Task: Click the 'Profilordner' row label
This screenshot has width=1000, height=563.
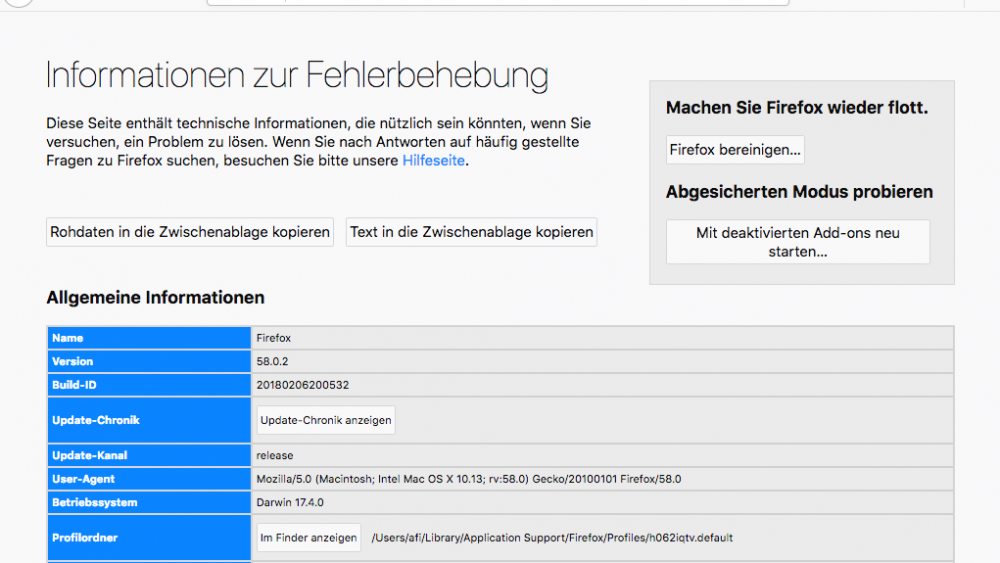Action: [85, 538]
